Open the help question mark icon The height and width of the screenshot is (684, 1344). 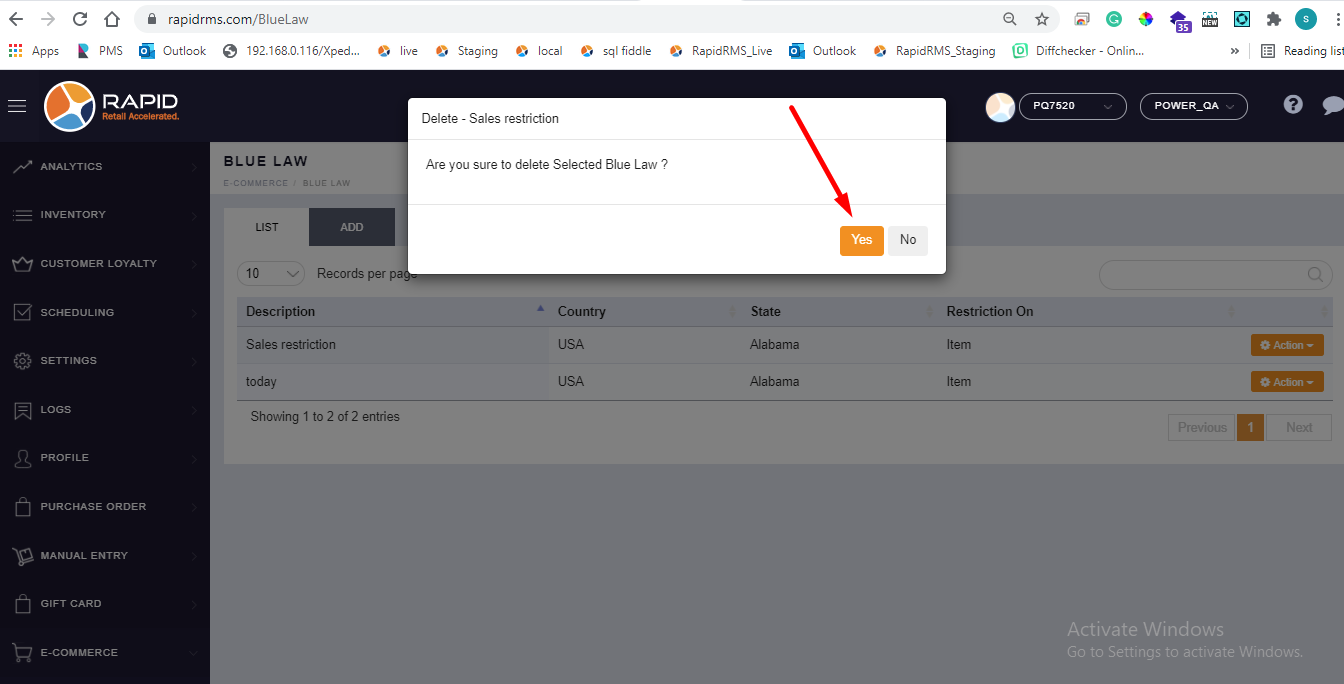pos(1293,105)
